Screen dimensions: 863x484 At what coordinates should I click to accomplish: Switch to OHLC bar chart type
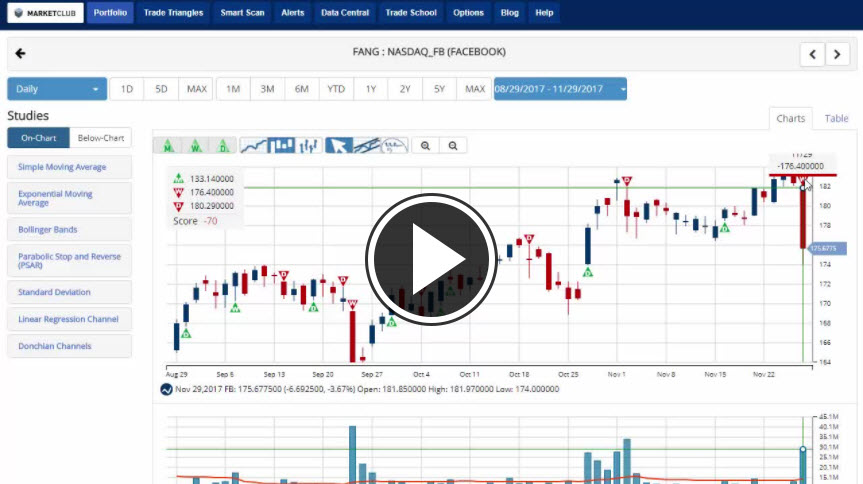pyautogui.click(x=308, y=146)
